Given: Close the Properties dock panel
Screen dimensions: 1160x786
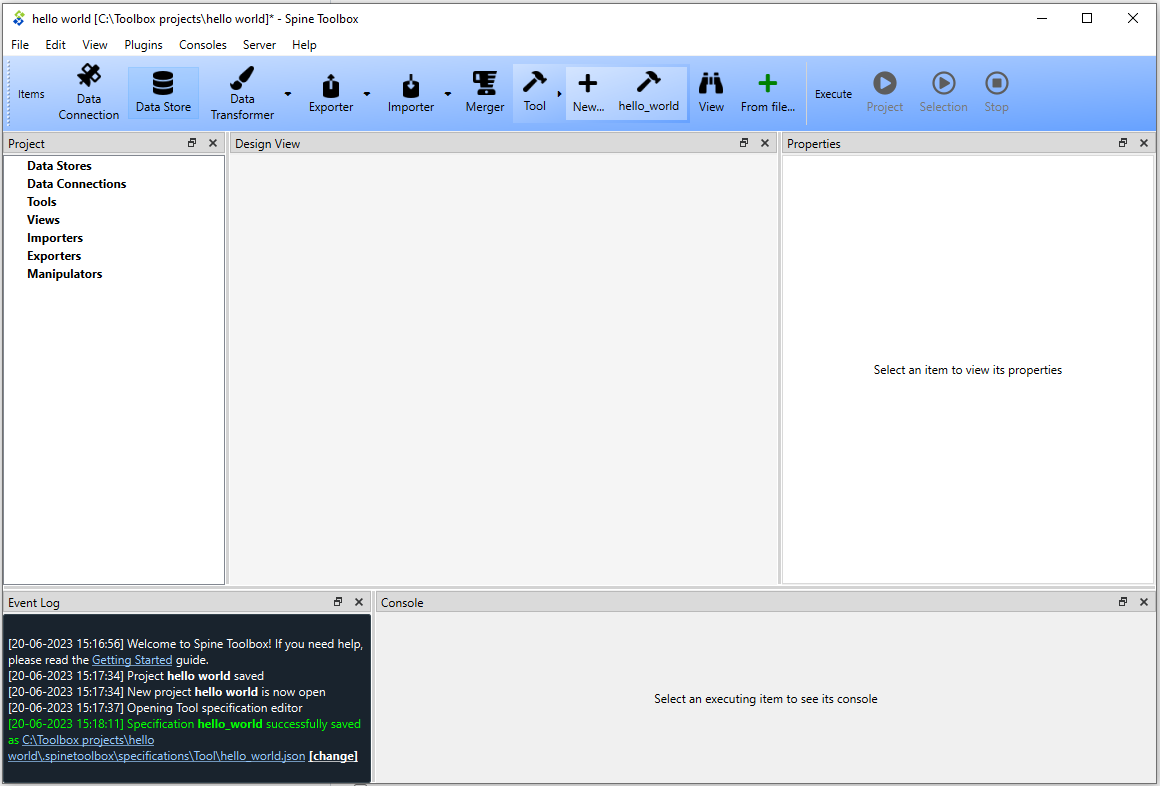Looking at the screenshot, I should click(1144, 143).
